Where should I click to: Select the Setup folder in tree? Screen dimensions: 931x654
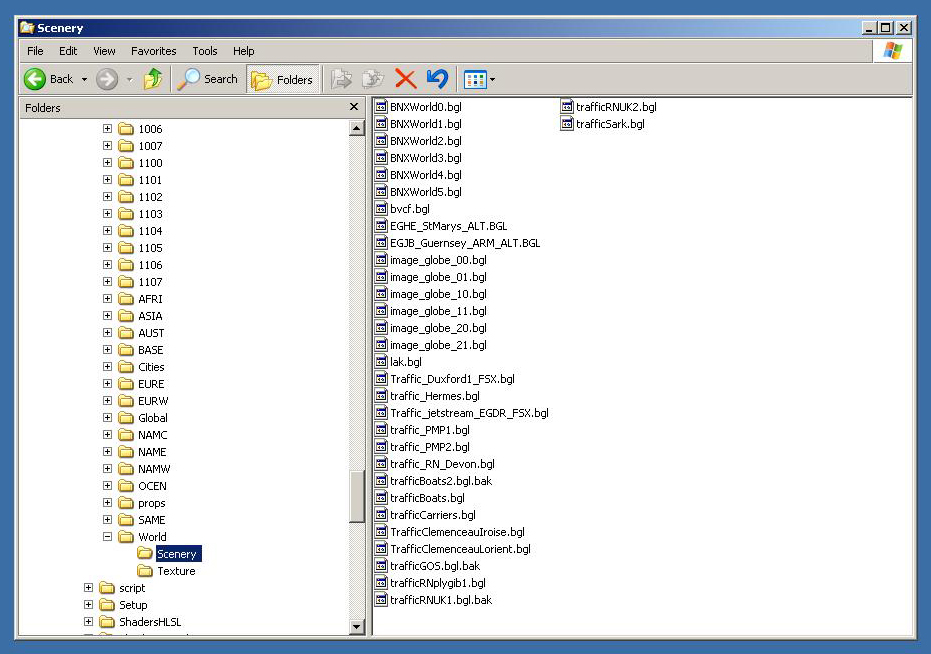(133, 605)
